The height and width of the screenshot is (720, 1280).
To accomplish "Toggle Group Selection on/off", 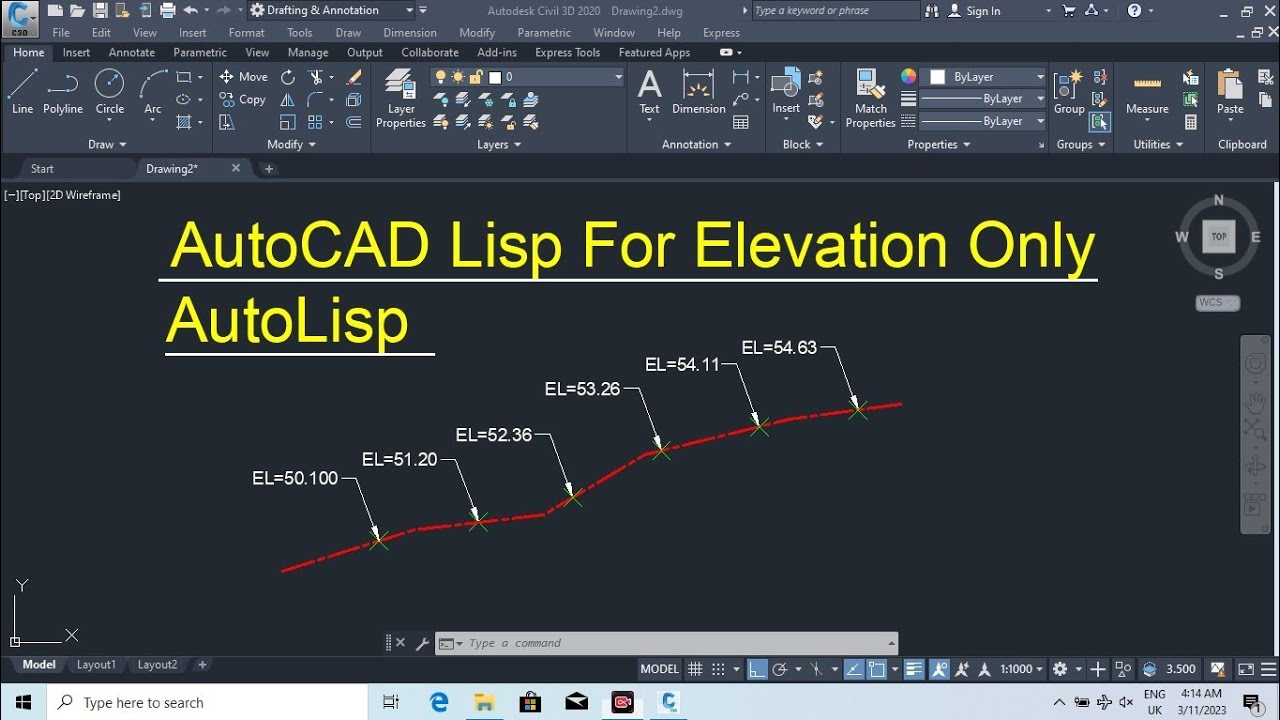I will coord(1100,122).
